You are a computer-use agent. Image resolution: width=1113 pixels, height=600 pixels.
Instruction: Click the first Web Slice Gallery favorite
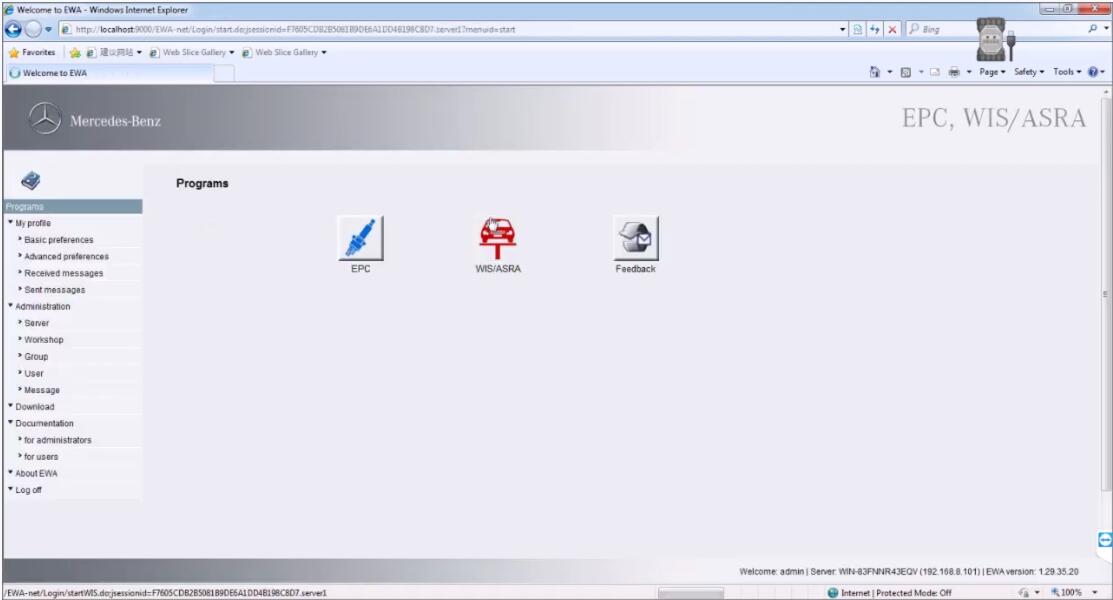[192, 53]
